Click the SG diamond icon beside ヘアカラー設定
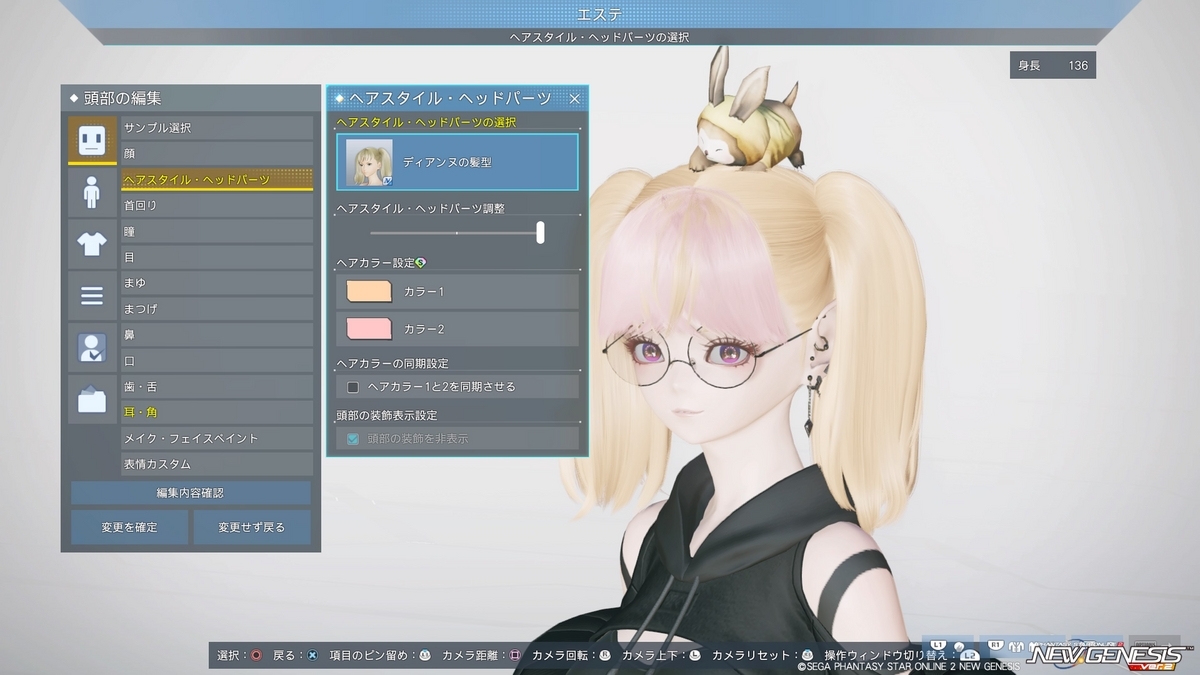Screen dimensions: 1200x675 (421, 263)
